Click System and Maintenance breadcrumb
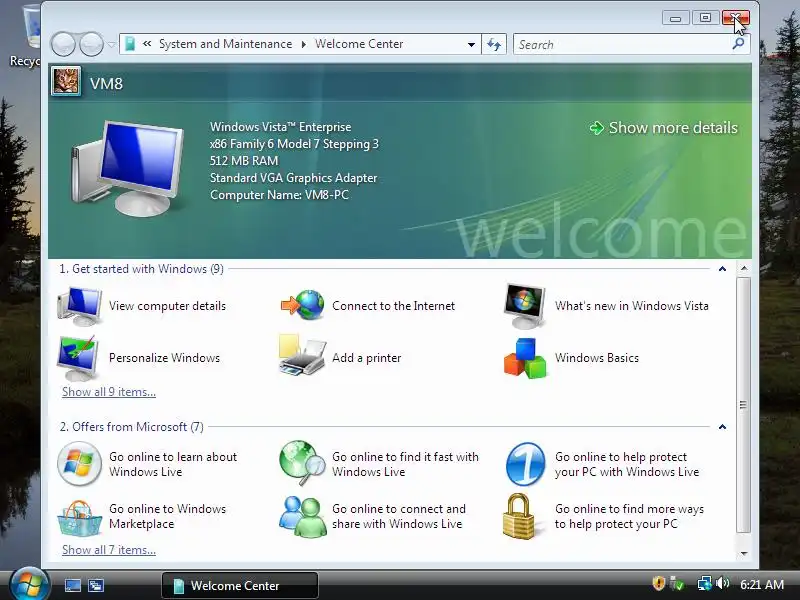The width and height of the screenshot is (800, 600). [x=226, y=44]
